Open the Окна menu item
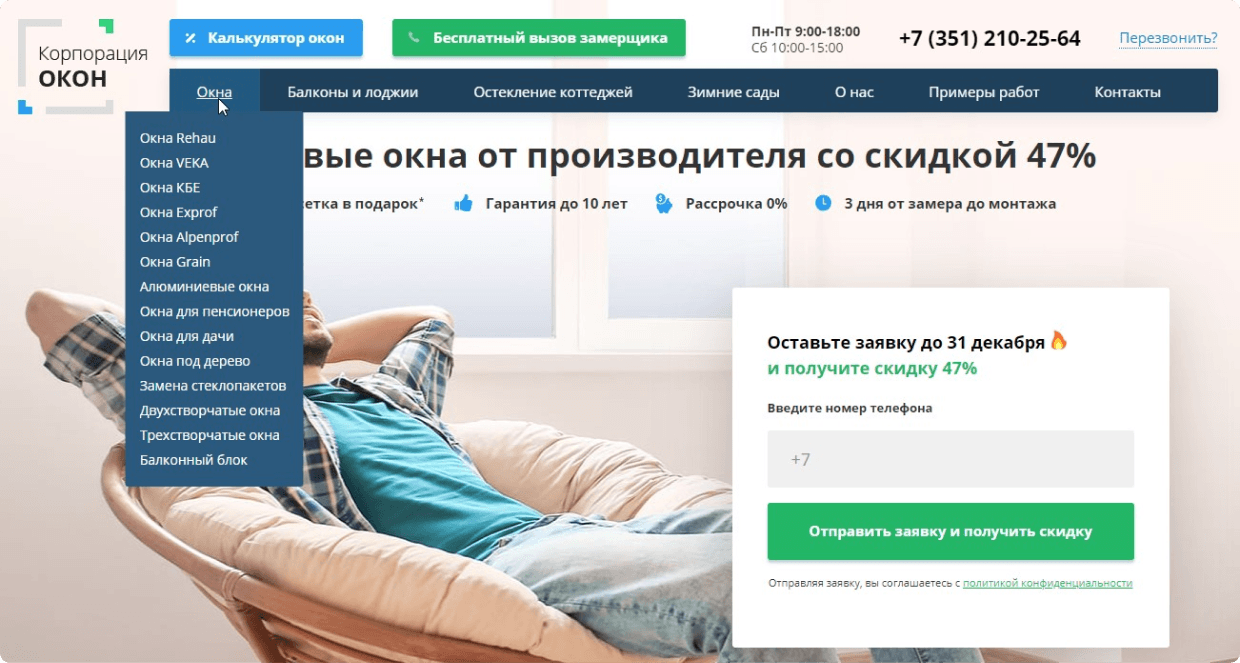 (x=214, y=92)
